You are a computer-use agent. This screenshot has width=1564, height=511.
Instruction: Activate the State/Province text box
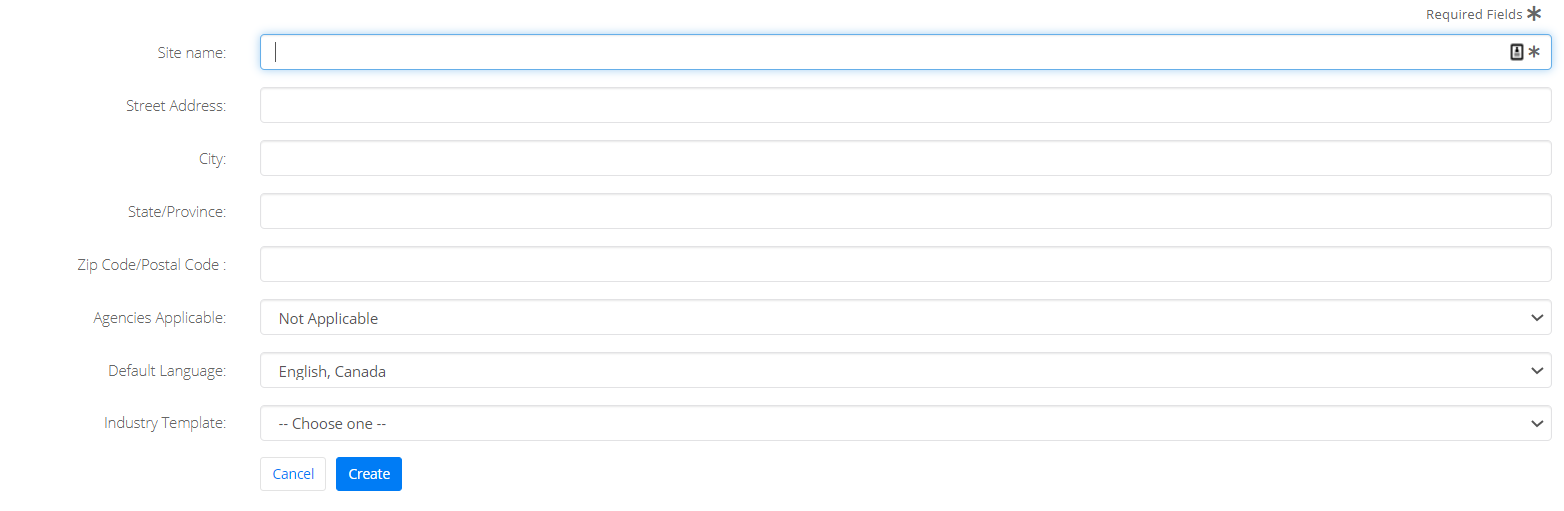click(906, 211)
